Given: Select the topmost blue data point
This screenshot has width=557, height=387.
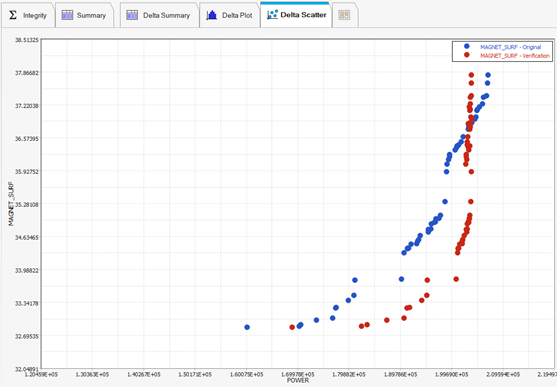Looking at the screenshot, I should click(x=488, y=75).
